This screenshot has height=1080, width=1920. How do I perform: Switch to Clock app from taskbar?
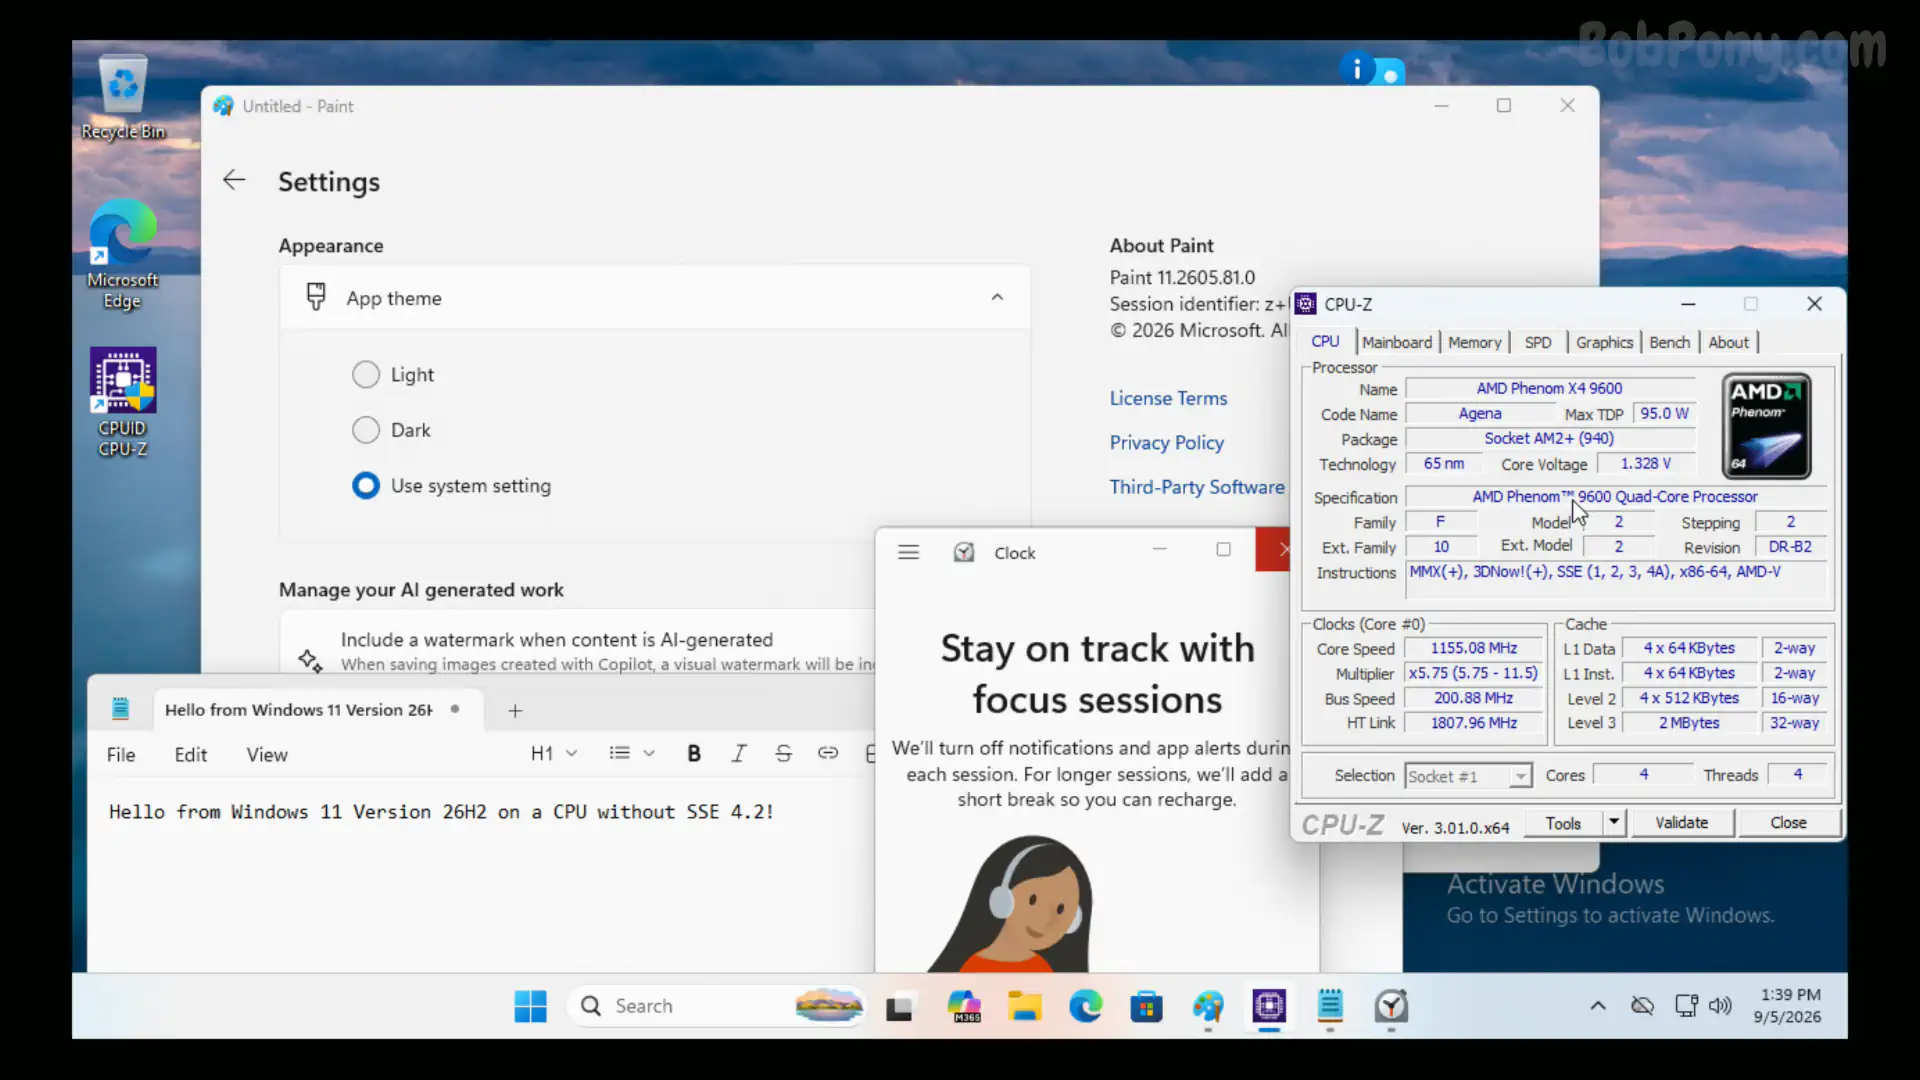1391,1007
